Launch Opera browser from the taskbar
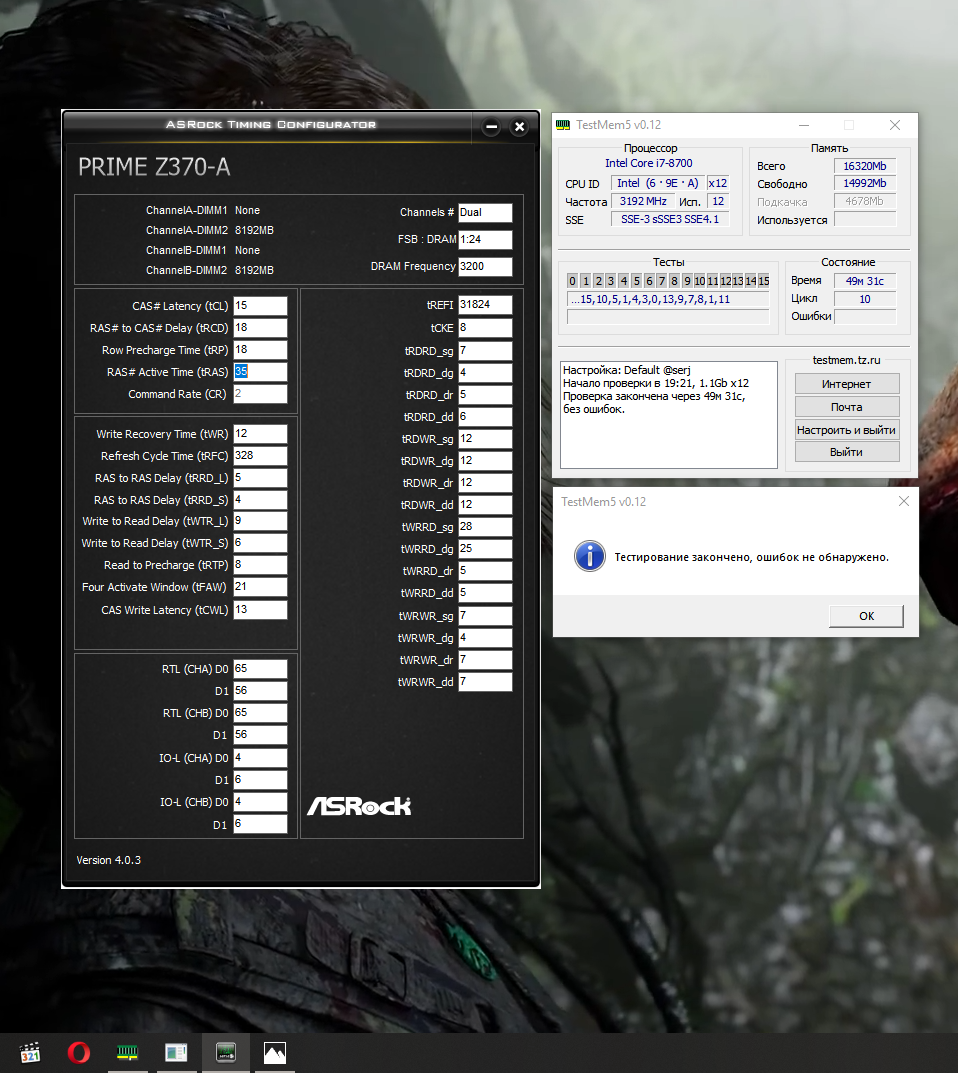The width and height of the screenshot is (958, 1073). (x=79, y=1052)
